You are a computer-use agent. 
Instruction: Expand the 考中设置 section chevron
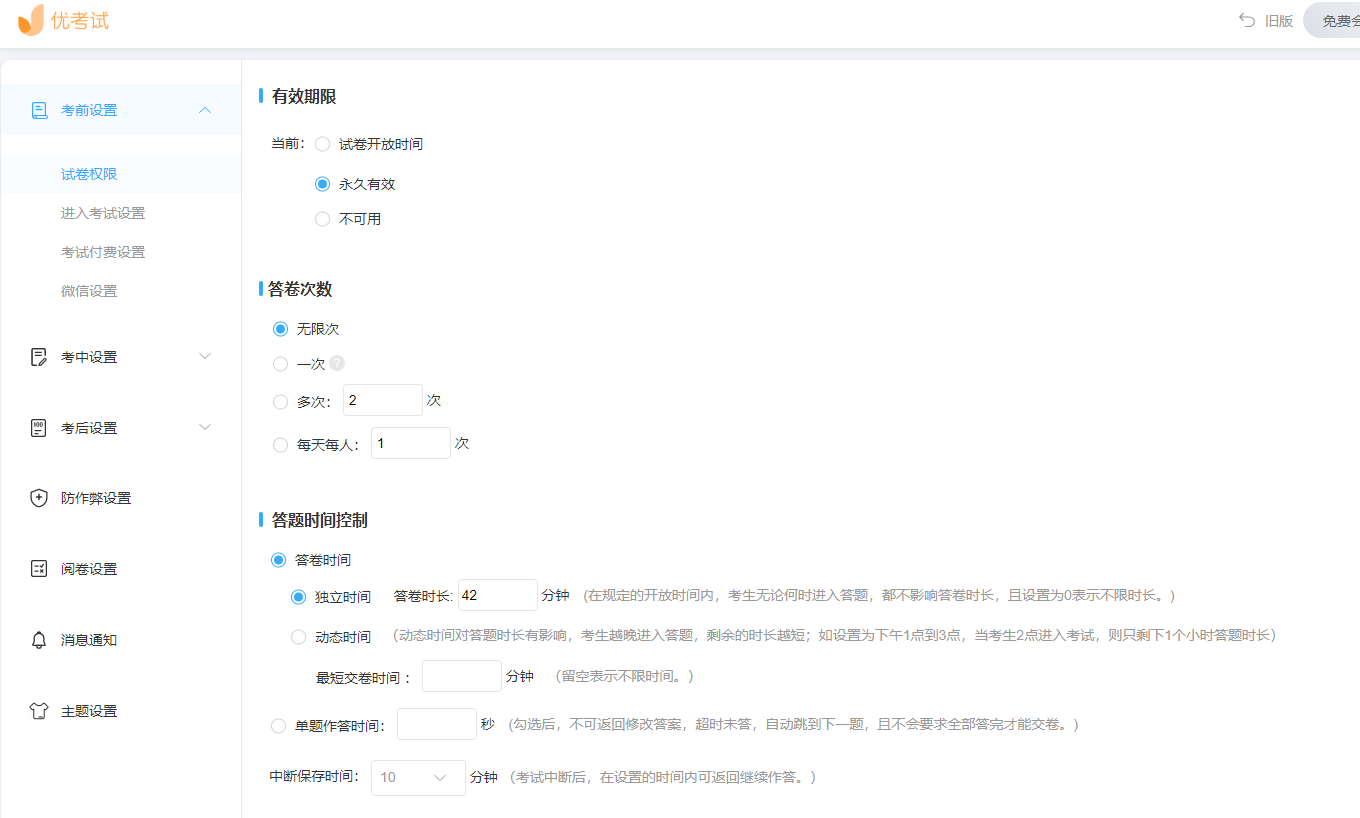tap(205, 356)
